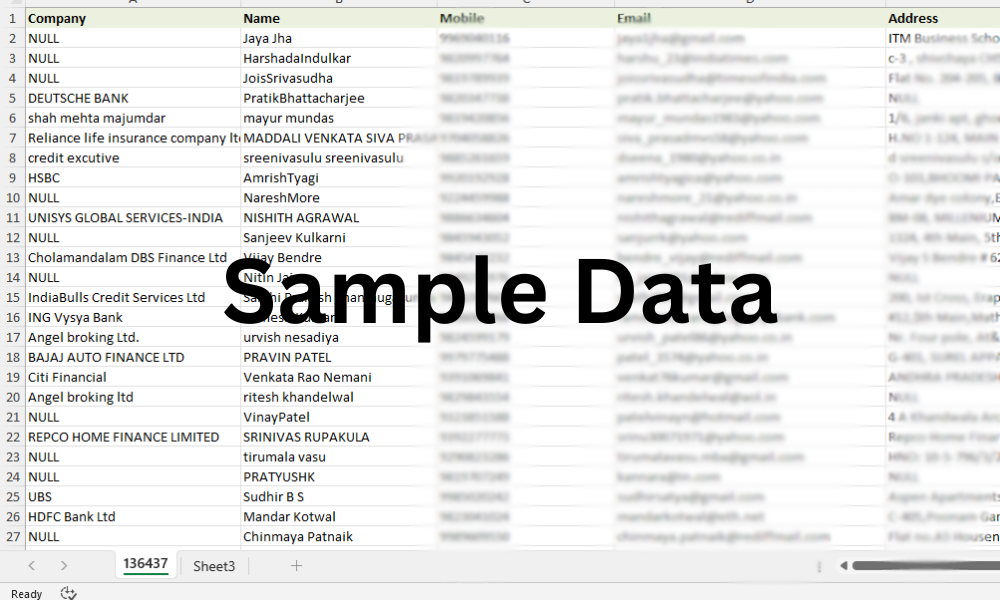Click cell ING Vysya Bank
Image resolution: width=1000 pixels, height=600 pixels.
click(x=133, y=318)
